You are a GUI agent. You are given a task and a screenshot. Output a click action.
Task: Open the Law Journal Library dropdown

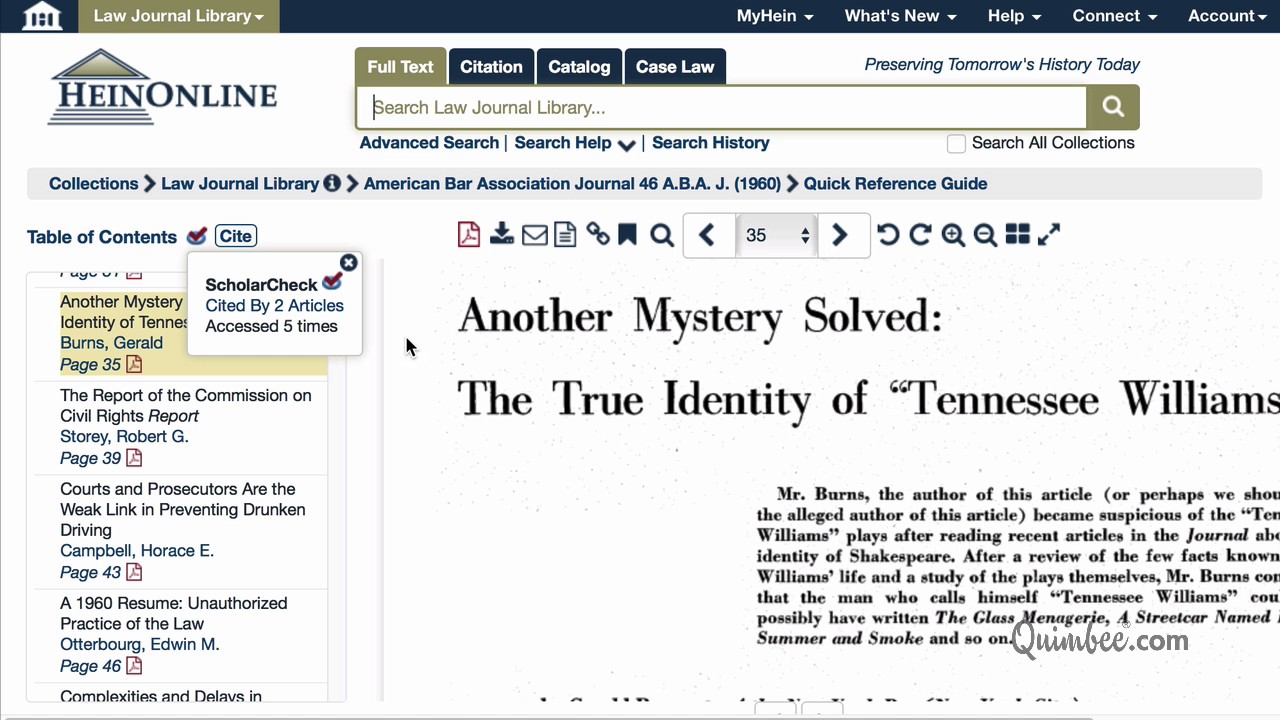coord(178,16)
